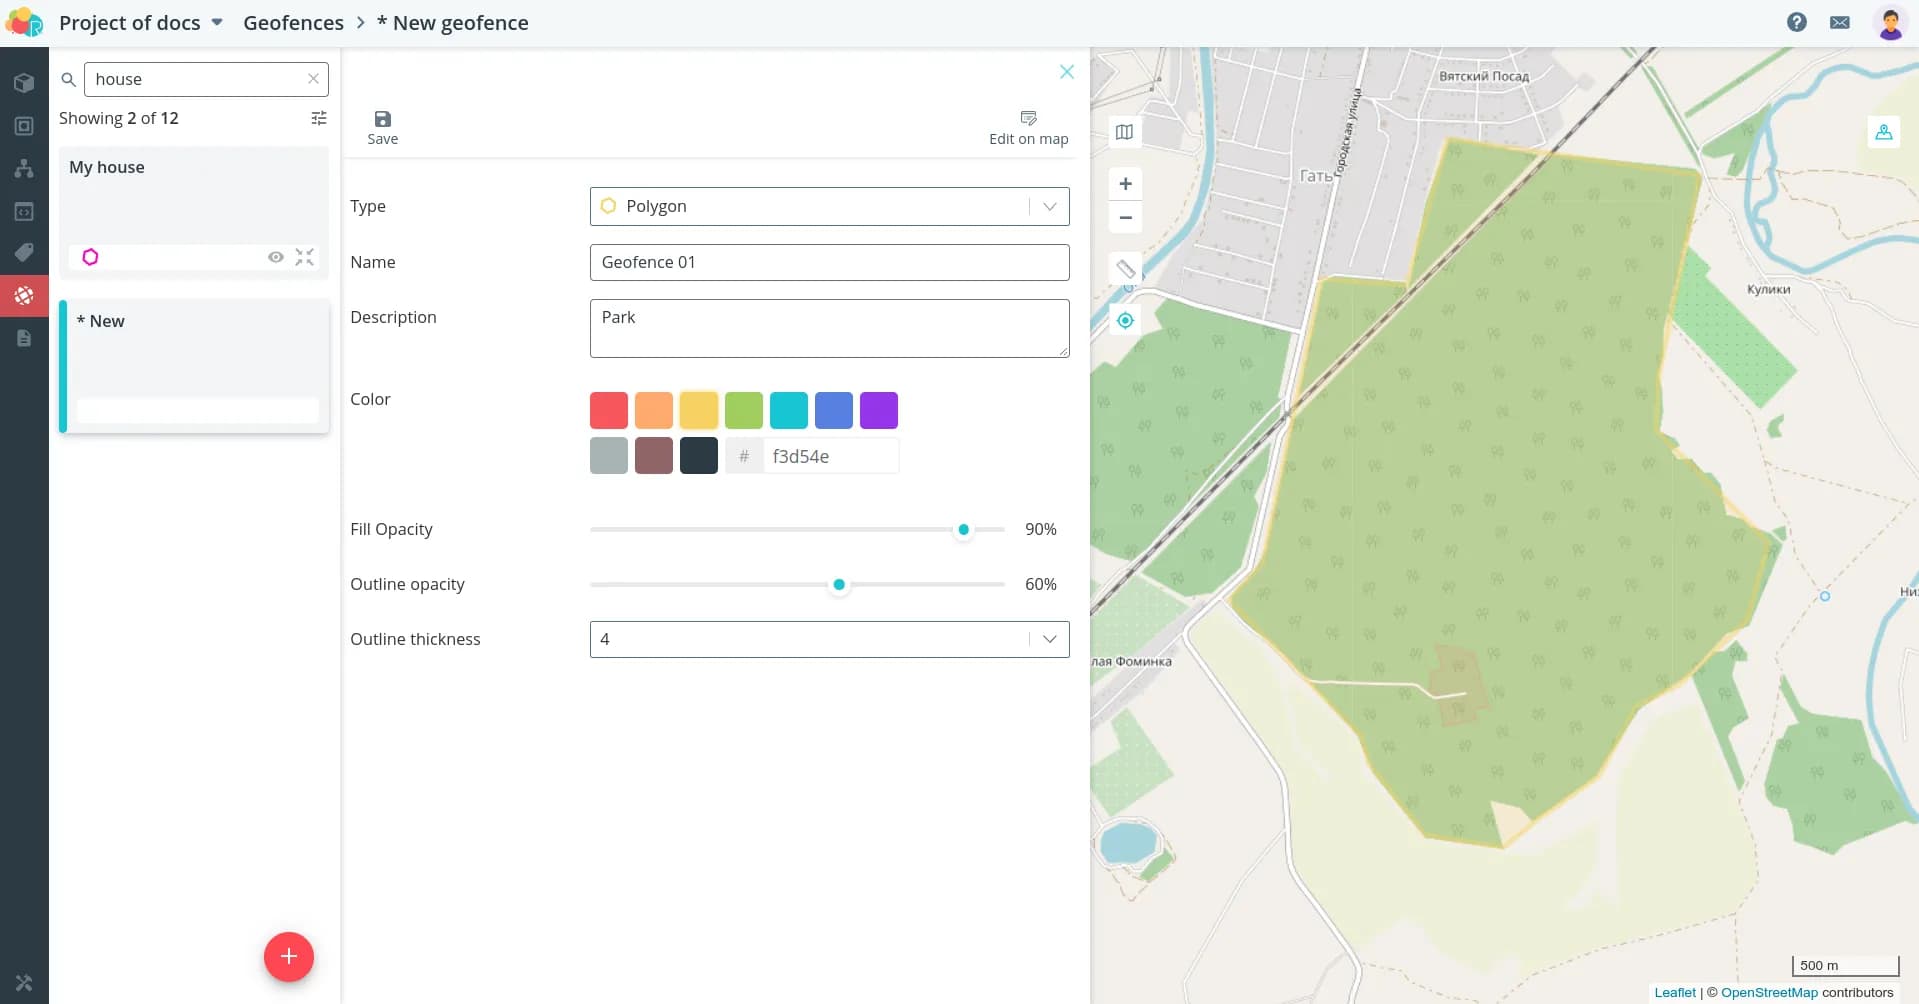This screenshot has height=1004, width=1919.
Task: Pick the purple color swatch
Action: click(x=878, y=410)
